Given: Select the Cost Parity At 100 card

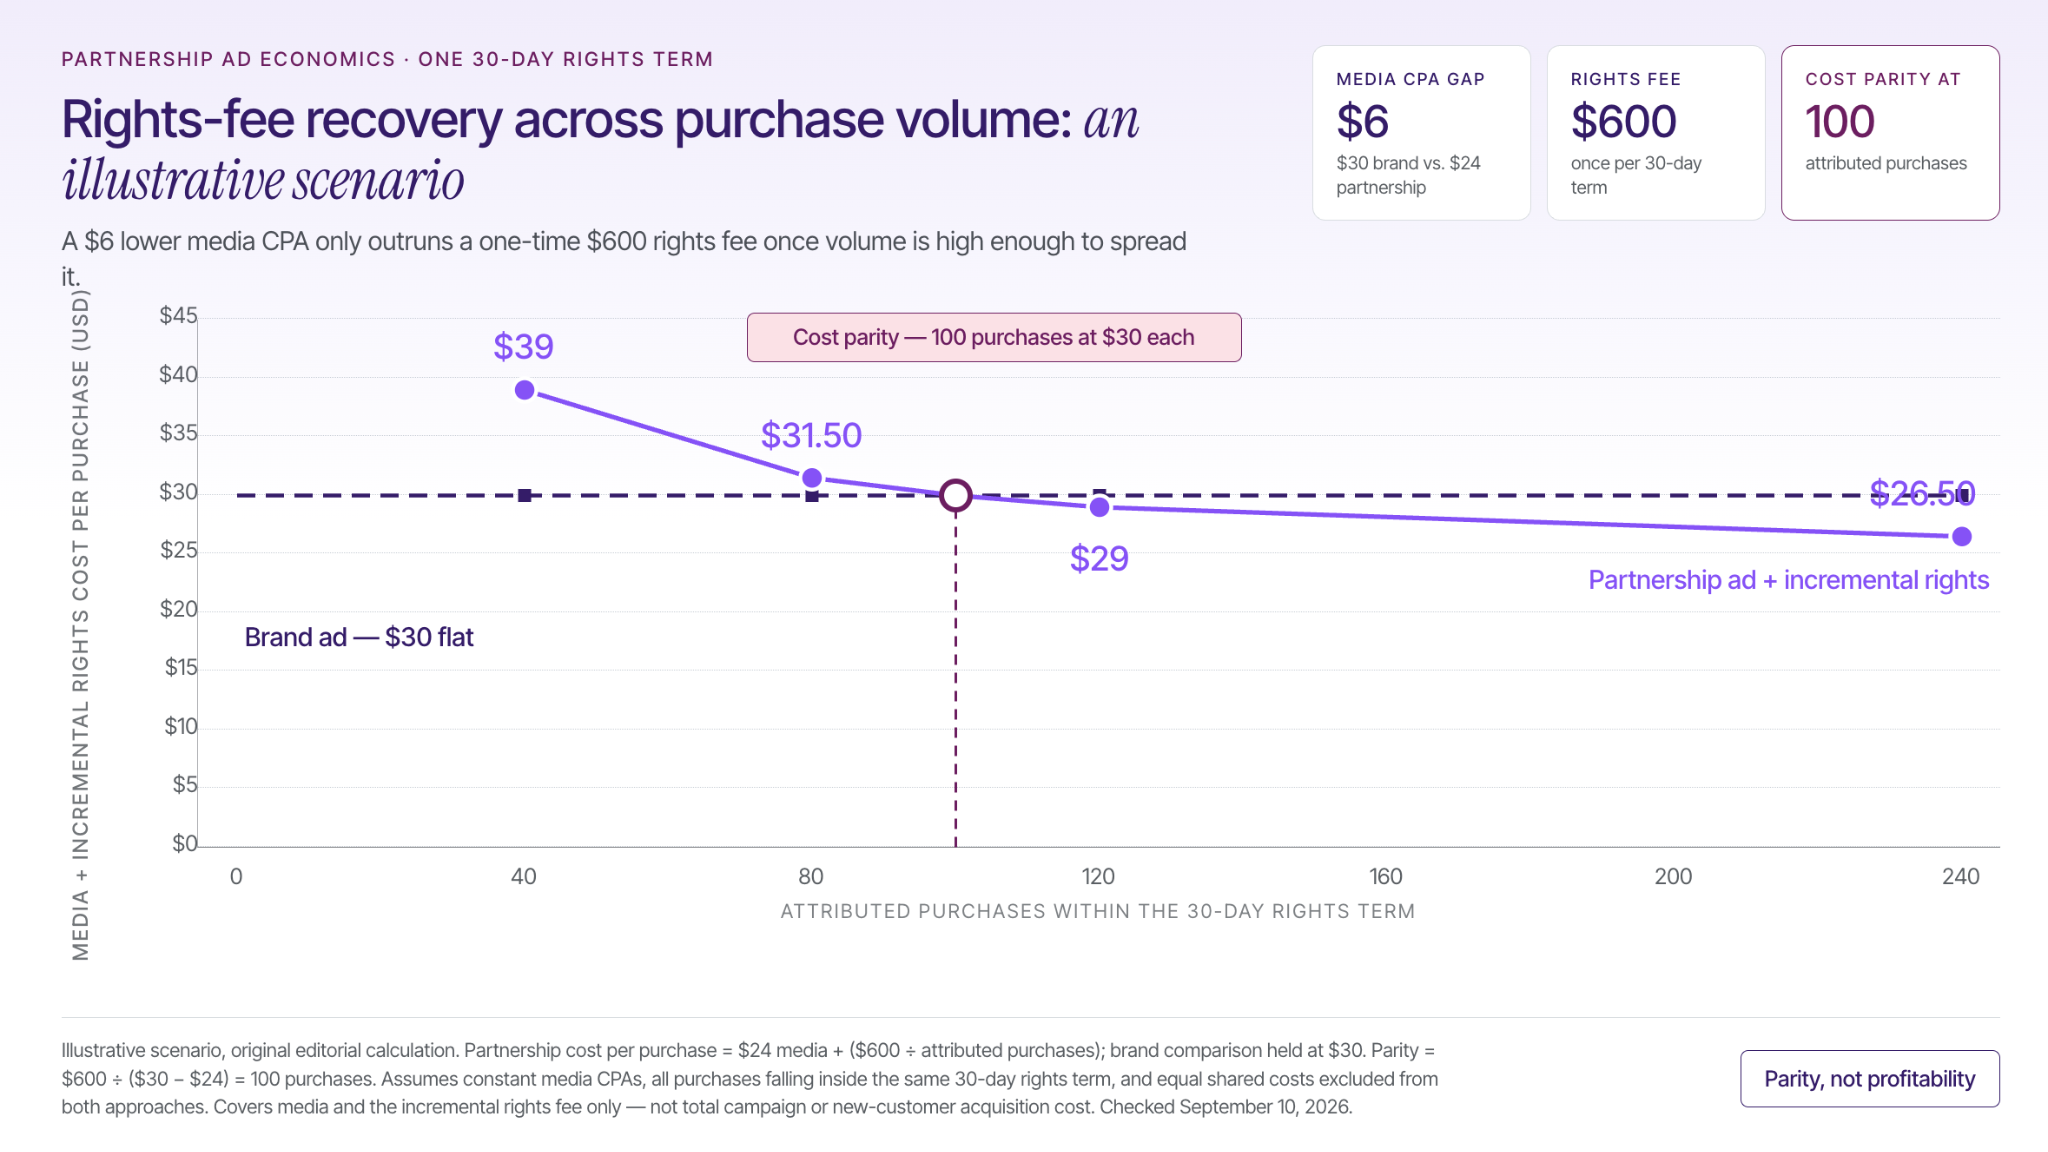Looking at the screenshot, I should click(x=1890, y=132).
